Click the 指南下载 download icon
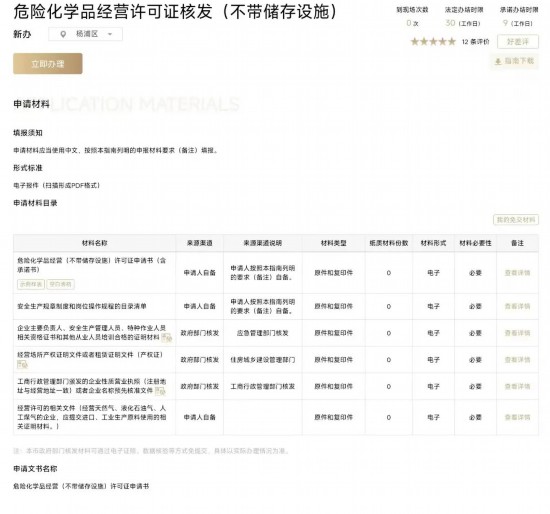This screenshot has height=514, width=550. coord(497,62)
